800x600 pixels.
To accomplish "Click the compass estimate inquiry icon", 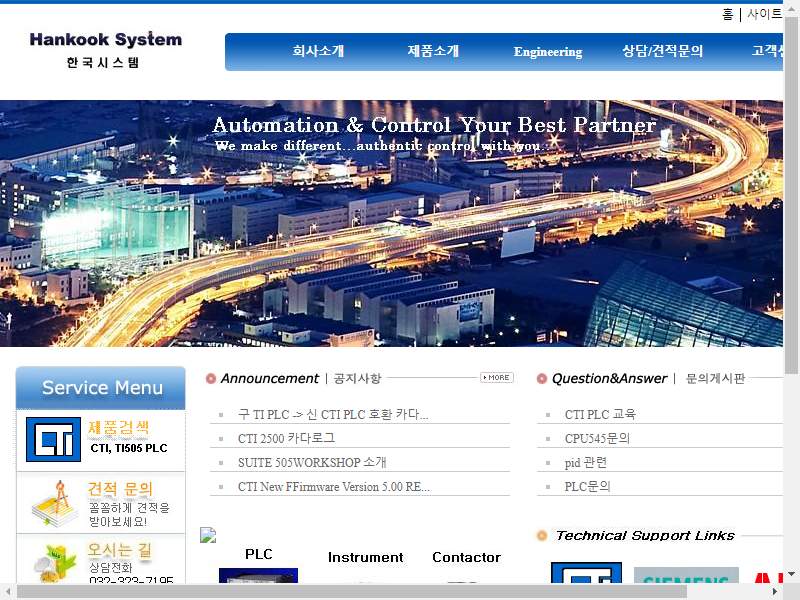I will pos(53,503).
